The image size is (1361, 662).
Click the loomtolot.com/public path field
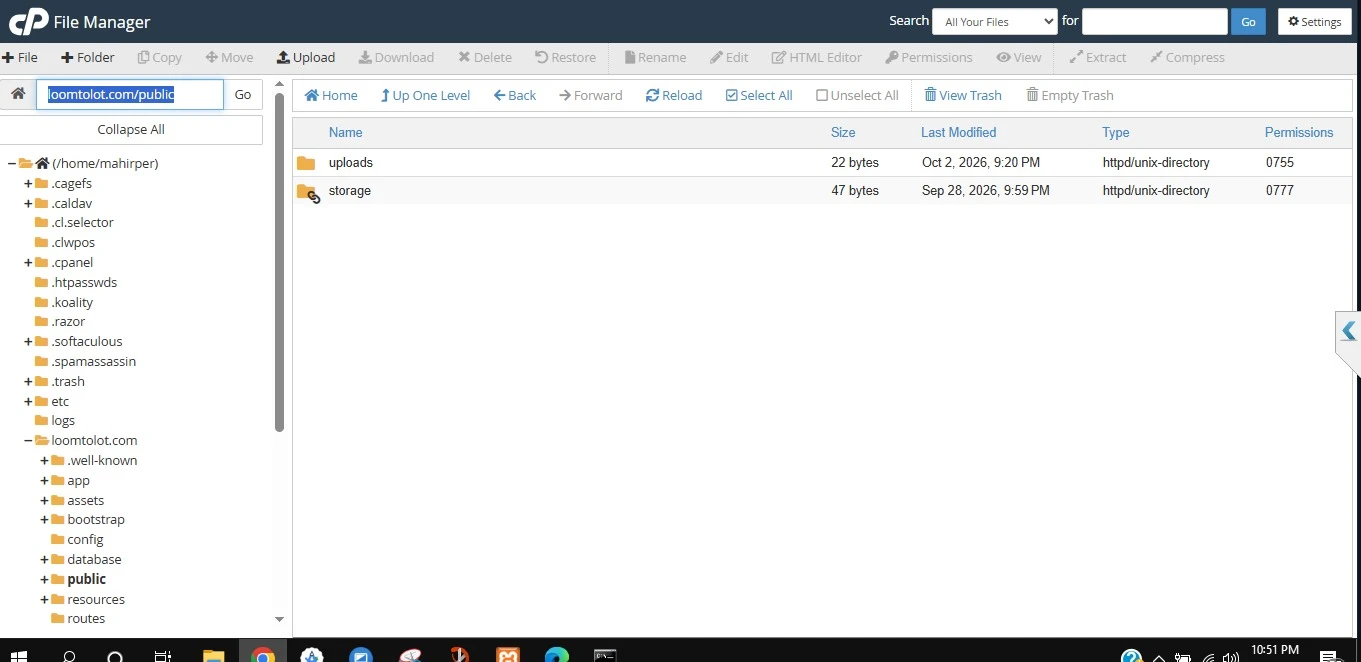(x=130, y=94)
